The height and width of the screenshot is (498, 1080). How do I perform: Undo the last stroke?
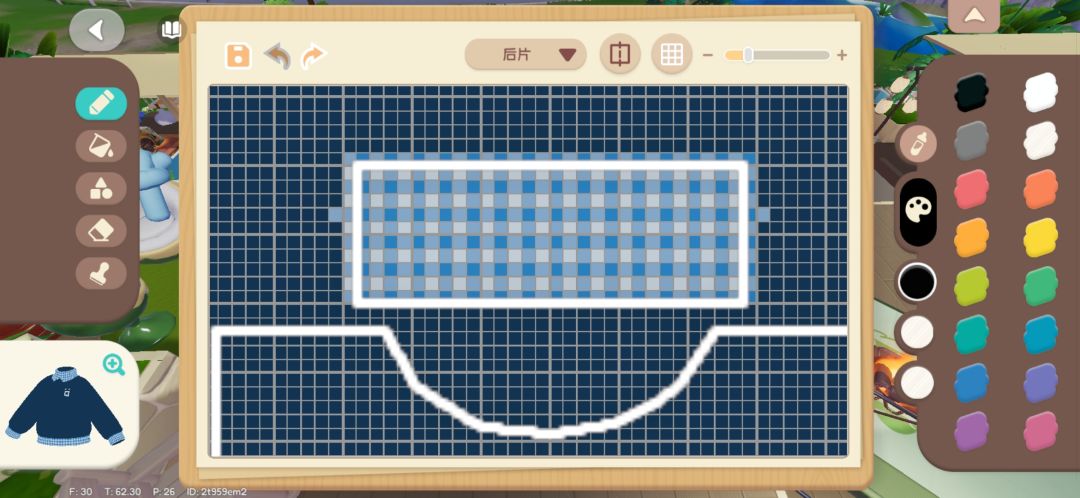coord(277,55)
